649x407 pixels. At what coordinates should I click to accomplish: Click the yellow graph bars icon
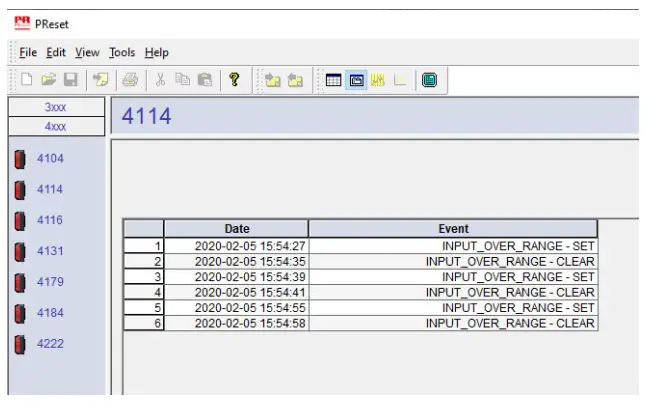point(378,80)
